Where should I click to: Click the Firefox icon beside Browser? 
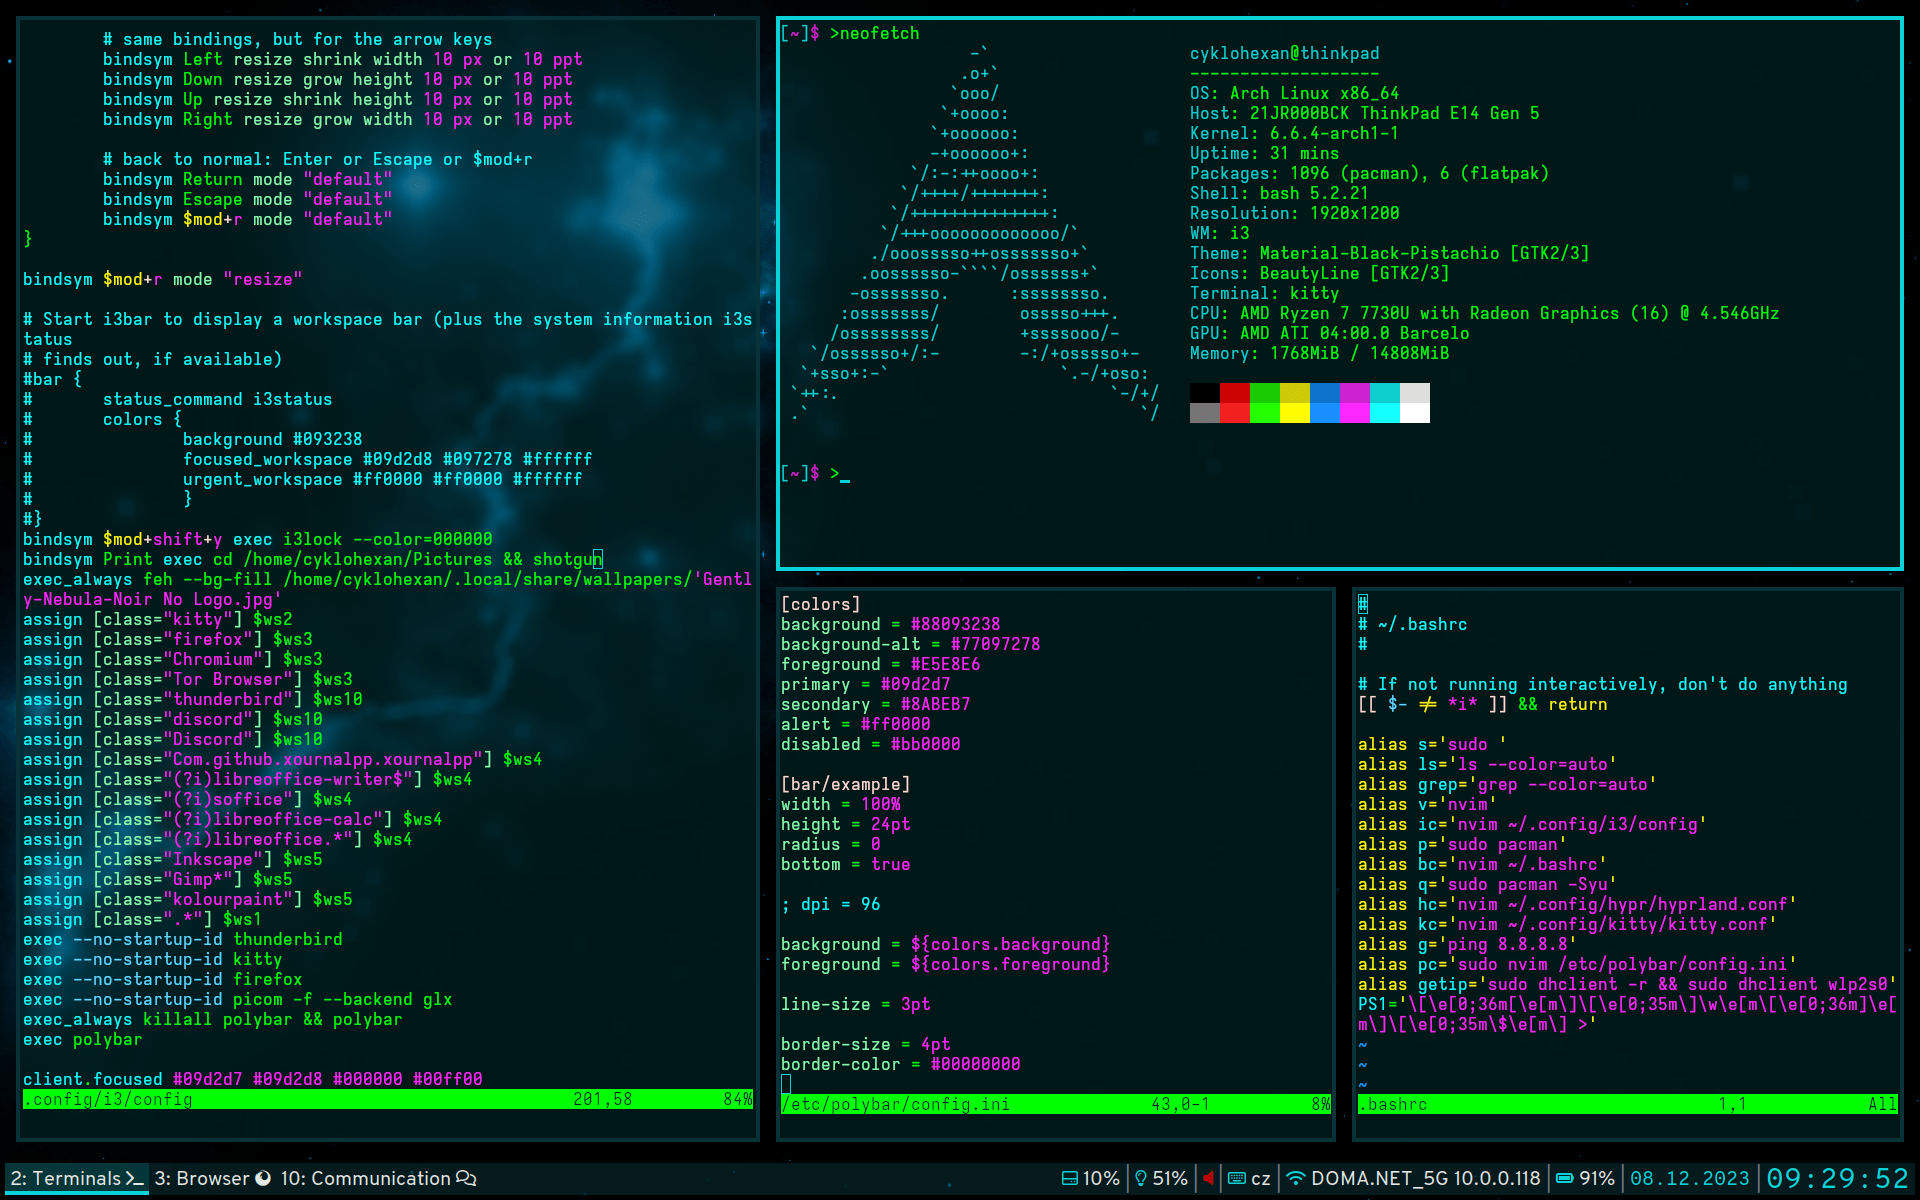tap(263, 1178)
